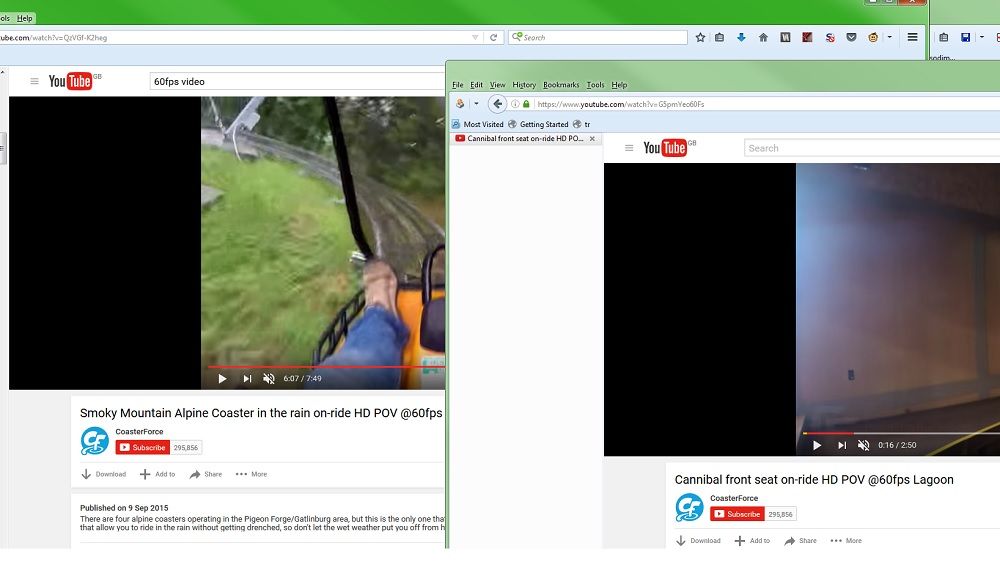Seek on the left video's red progress bar

(x=327, y=367)
